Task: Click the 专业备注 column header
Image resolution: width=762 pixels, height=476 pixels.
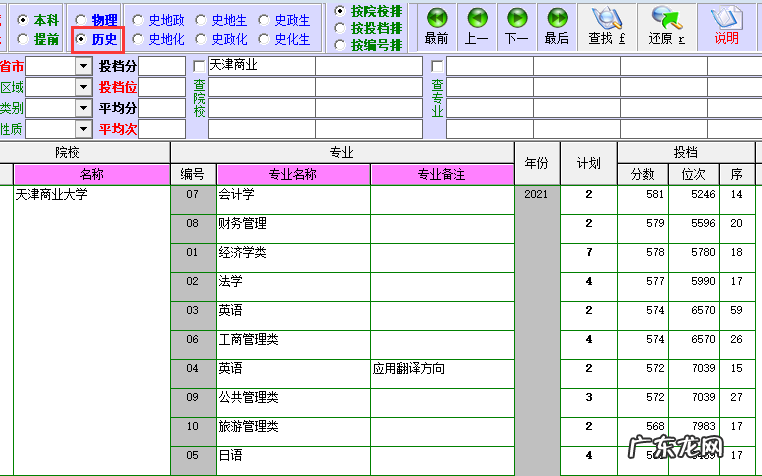Action: (x=442, y=174)
